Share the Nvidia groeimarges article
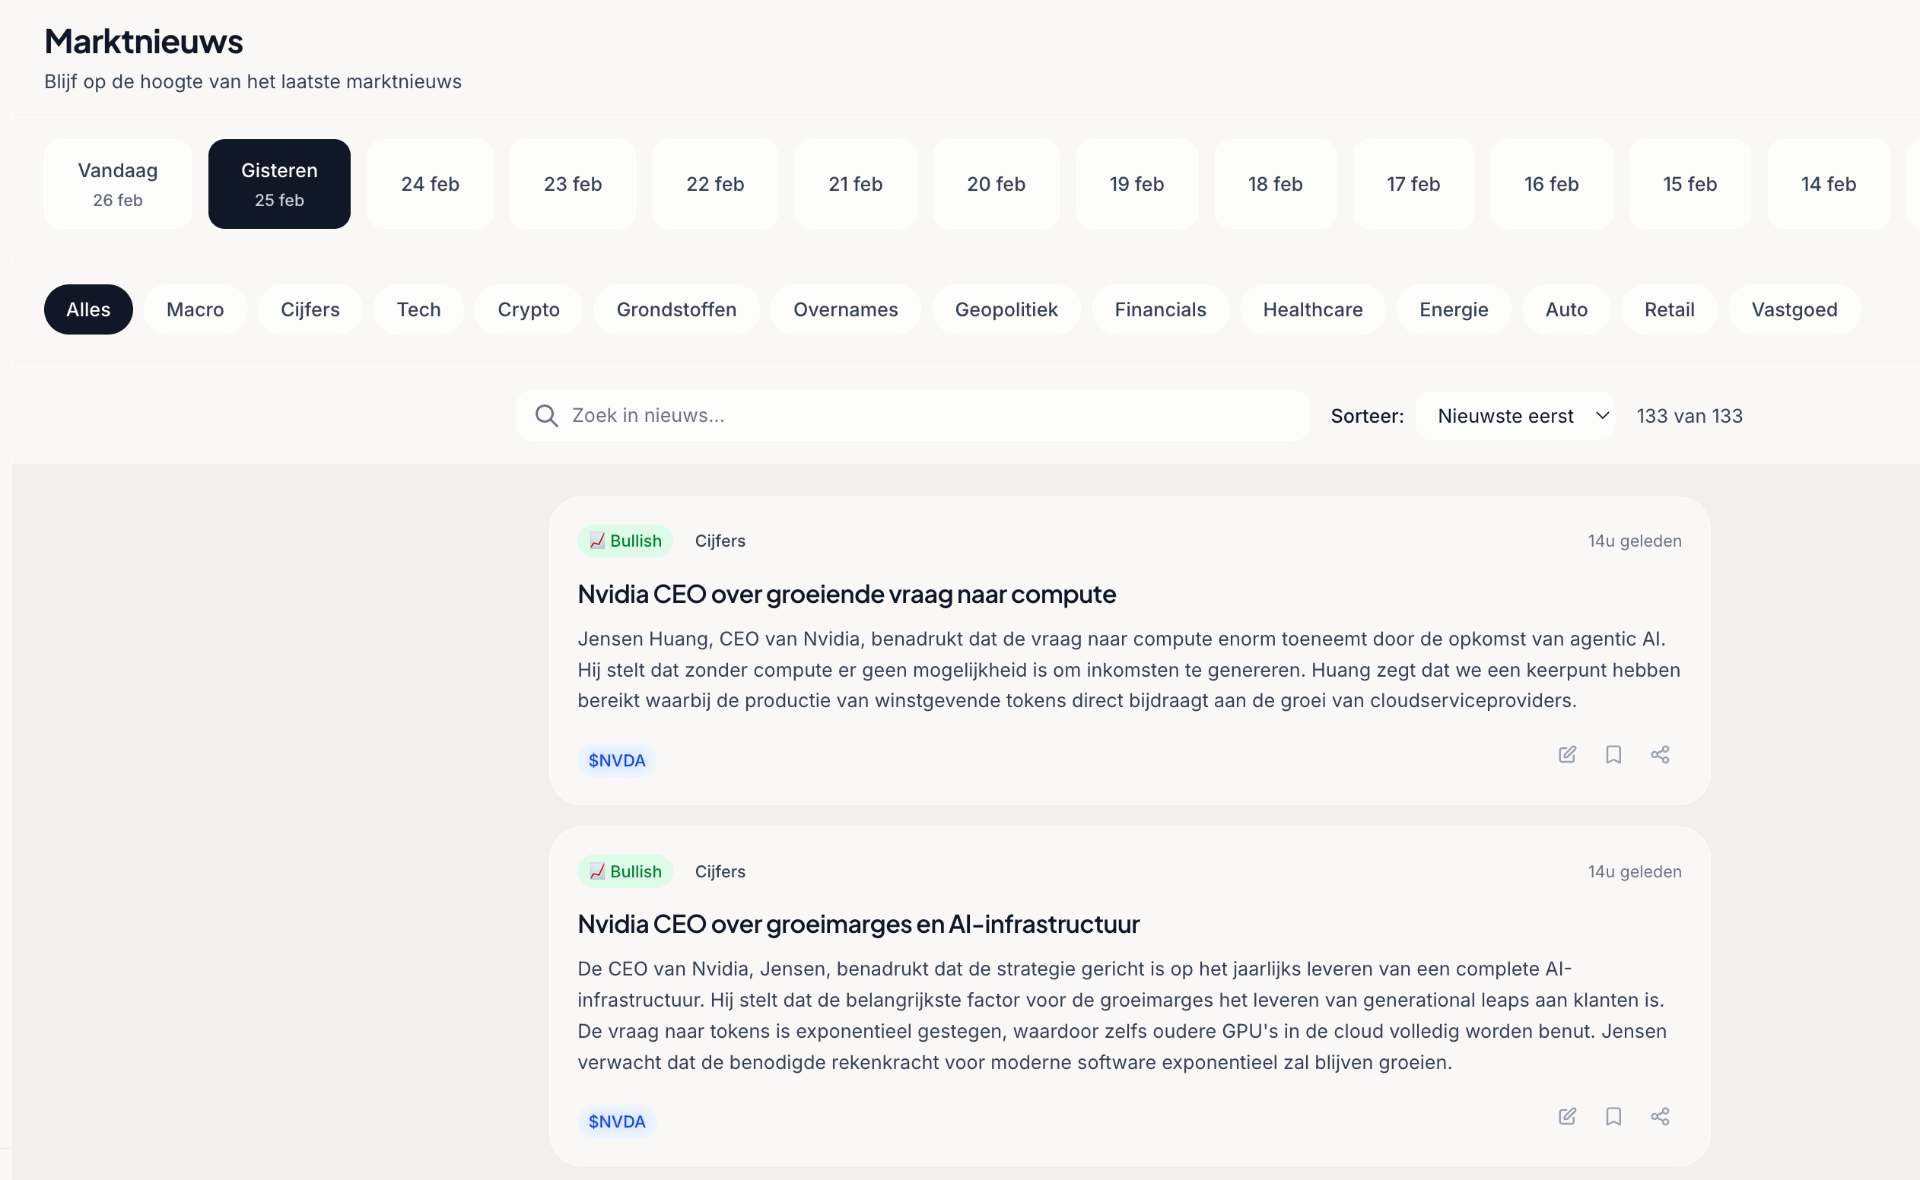Image resolution: width=1920 pixels, height=1180 pixels. [x=1660, y=1117]
